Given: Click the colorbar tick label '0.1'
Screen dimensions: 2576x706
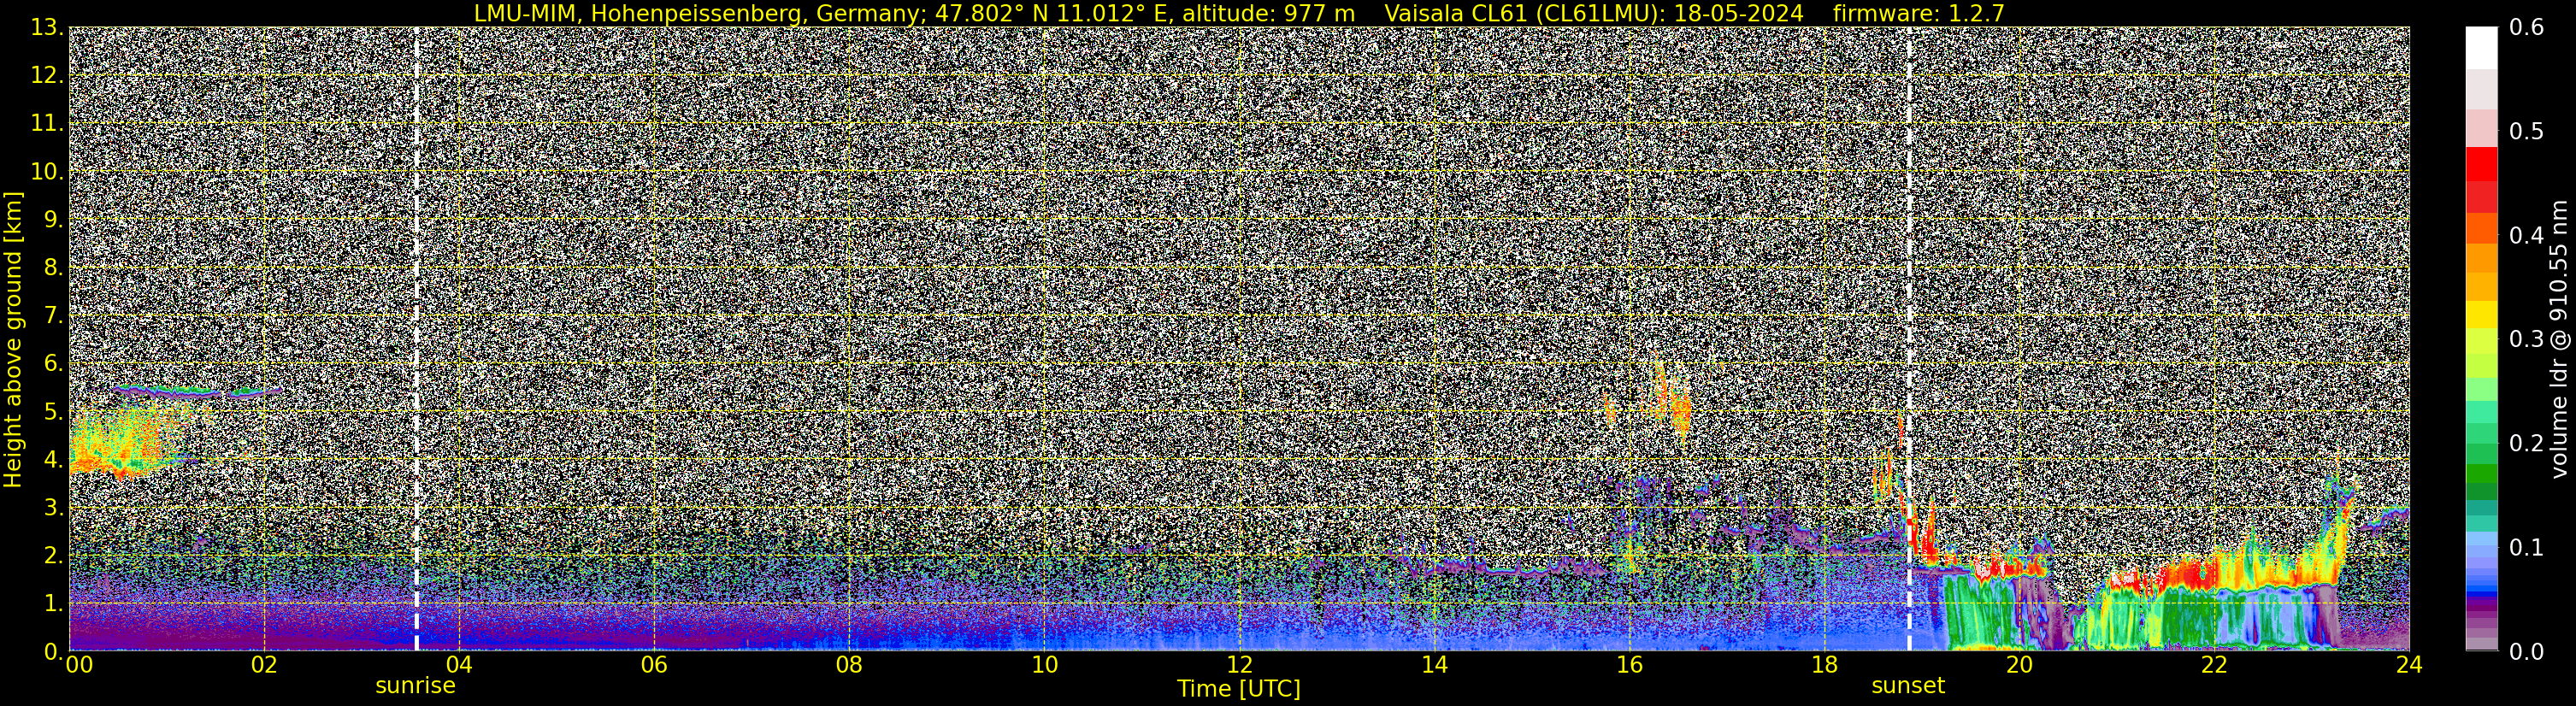Looking at the screenshot, I should (x=2527, y=548).
